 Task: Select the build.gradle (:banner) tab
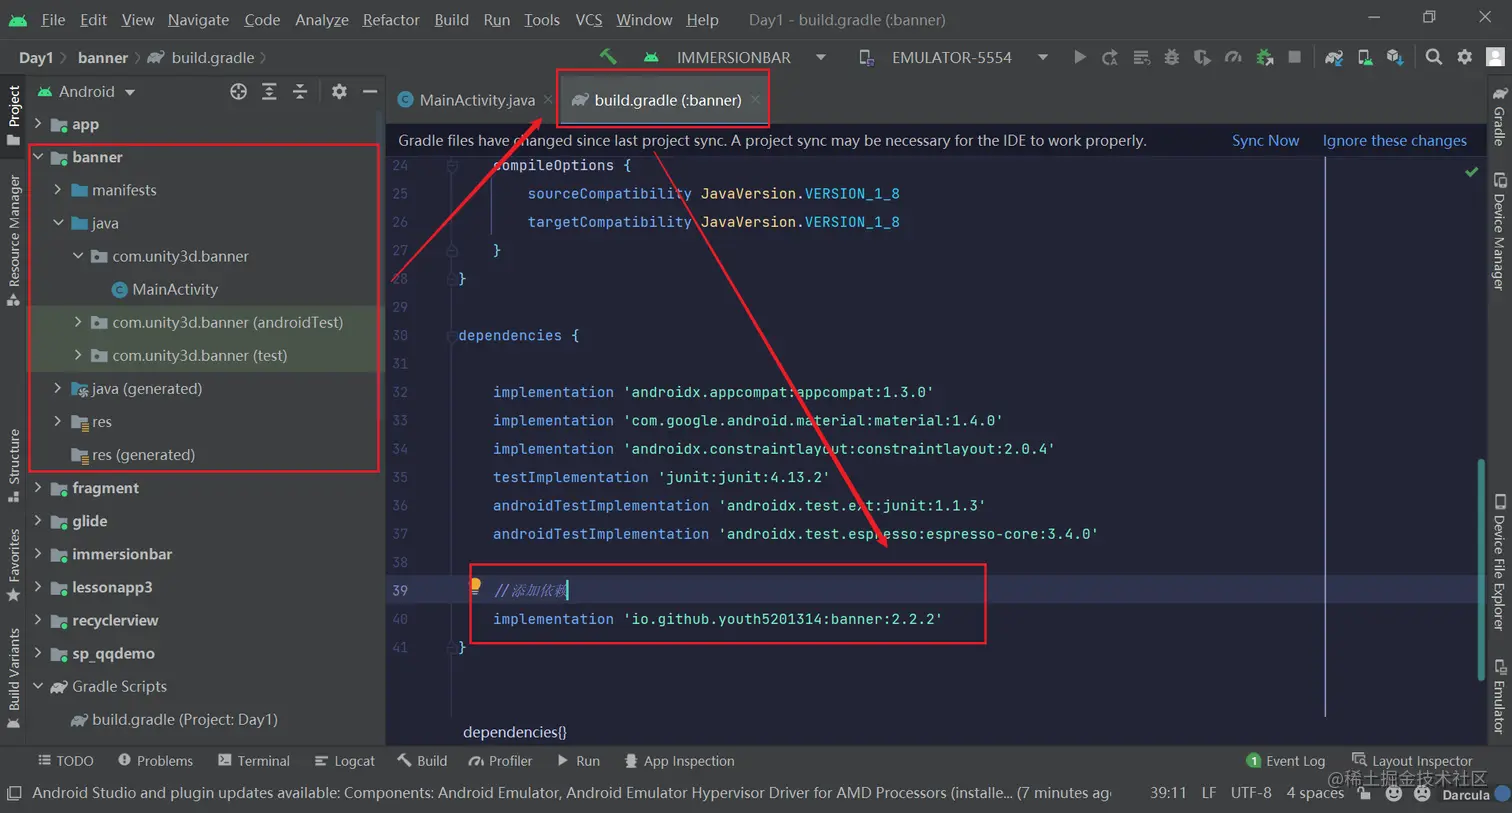coord(664,100)
